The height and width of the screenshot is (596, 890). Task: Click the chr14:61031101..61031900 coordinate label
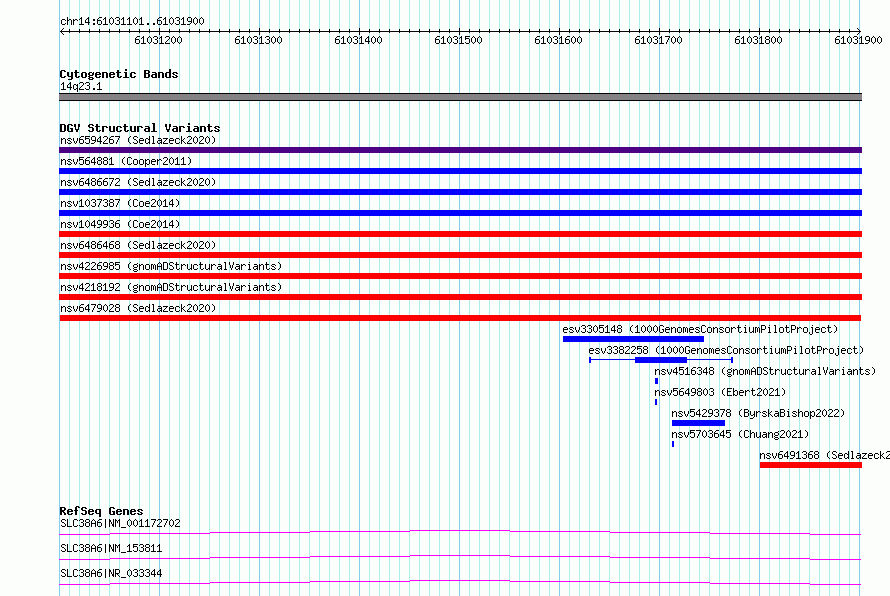132,21
